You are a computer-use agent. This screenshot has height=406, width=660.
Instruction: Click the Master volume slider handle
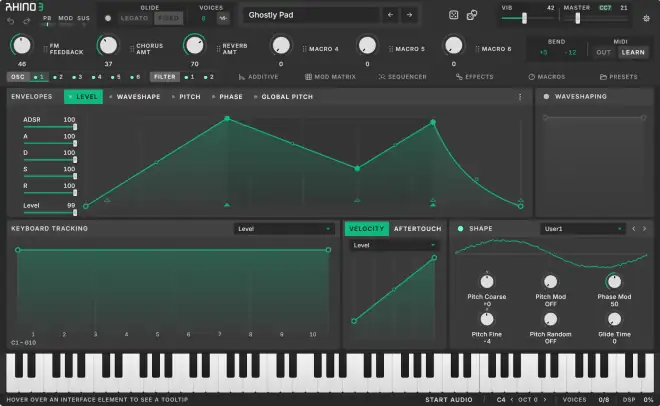578,18
